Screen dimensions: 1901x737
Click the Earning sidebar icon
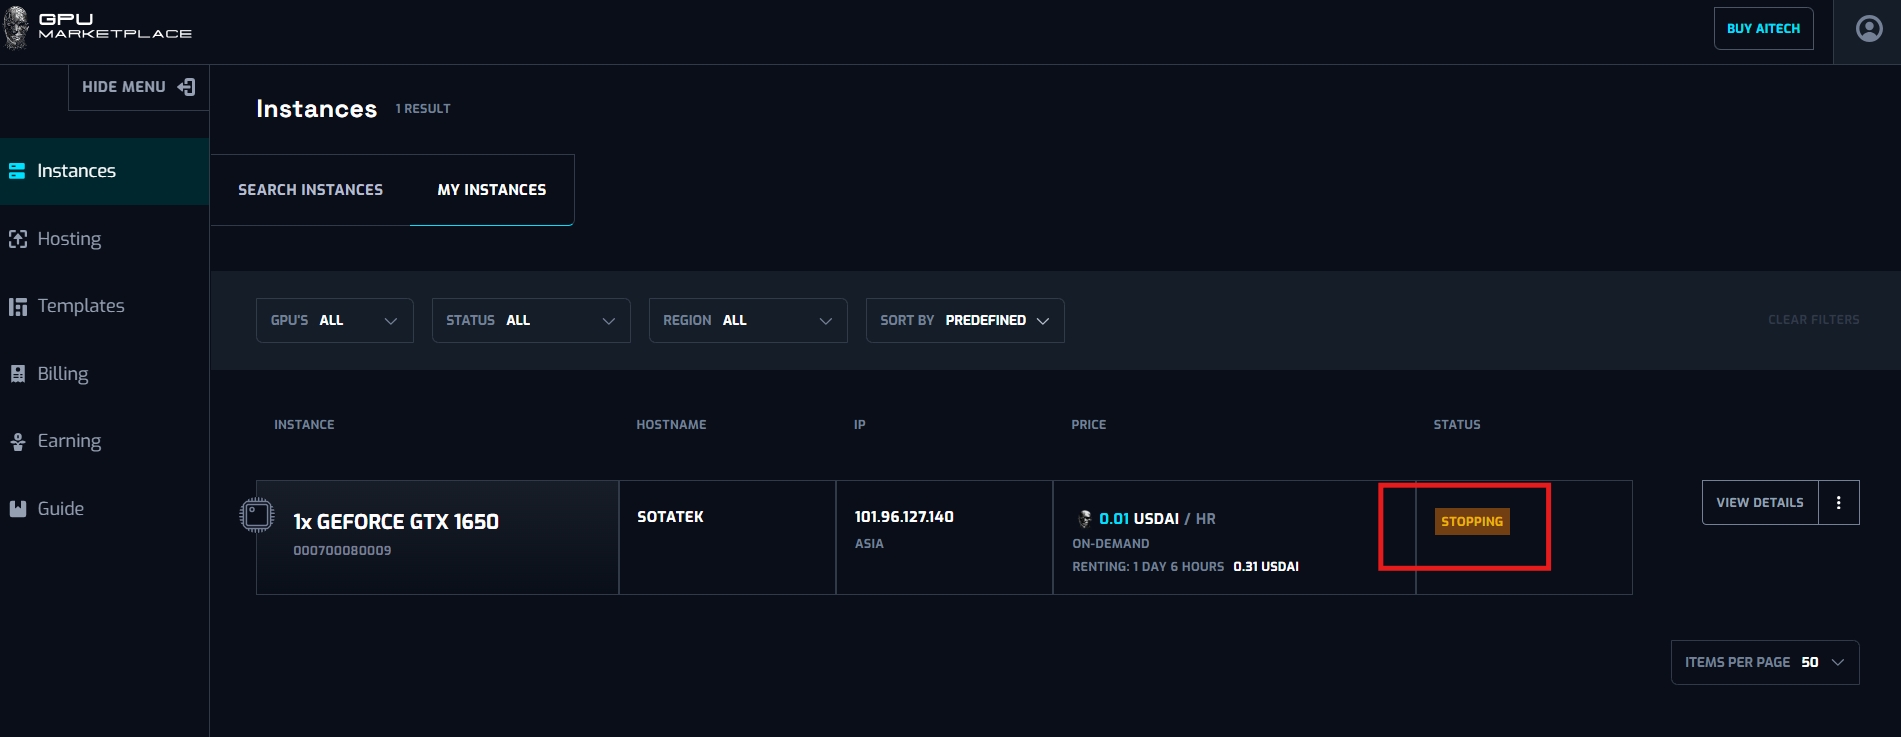[x=17, y=441]
